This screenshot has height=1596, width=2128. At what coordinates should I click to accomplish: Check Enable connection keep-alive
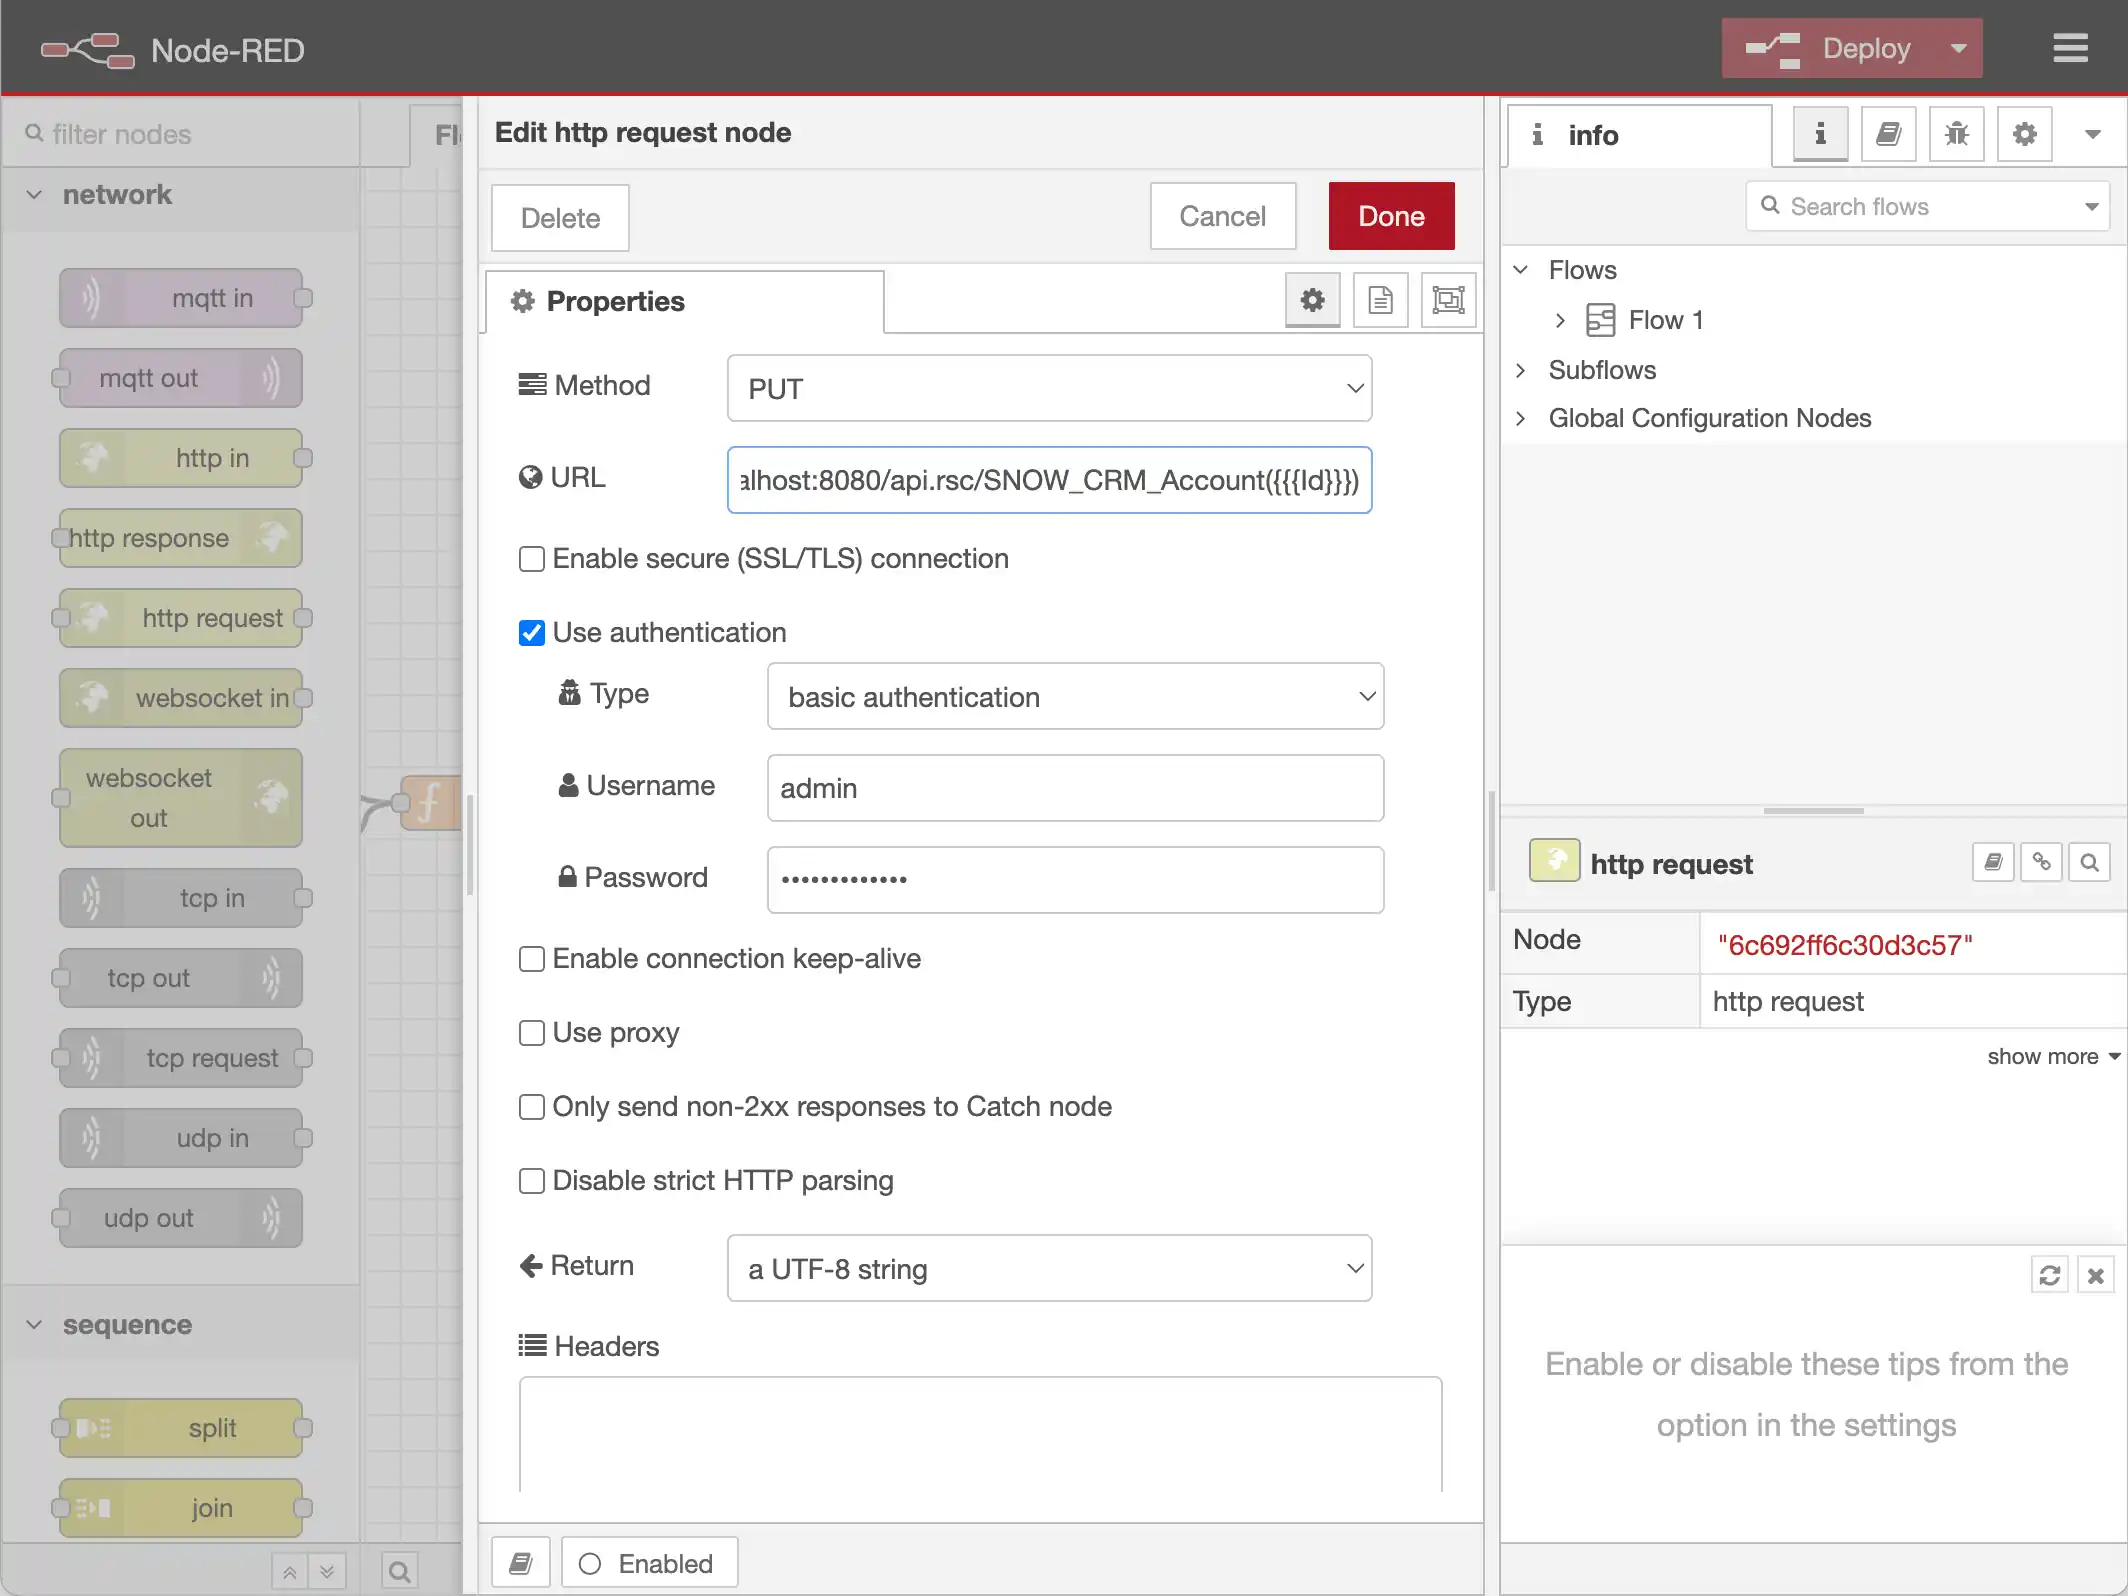pyautogui.click(x=531, y=958)
